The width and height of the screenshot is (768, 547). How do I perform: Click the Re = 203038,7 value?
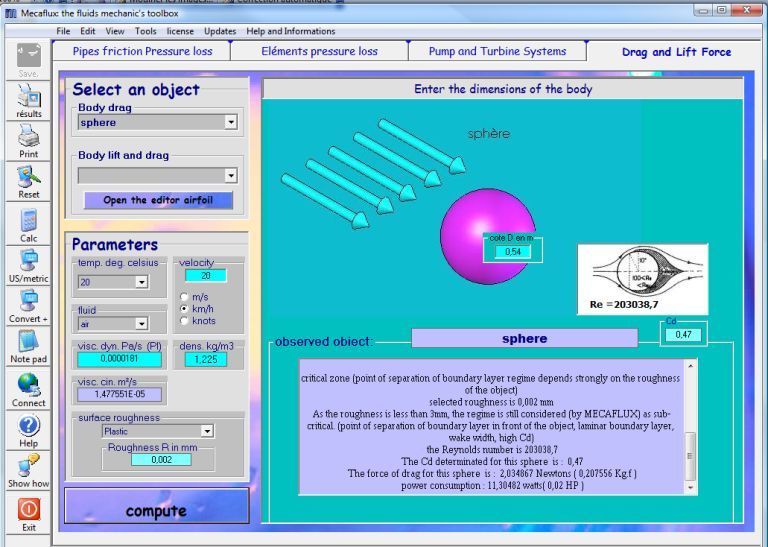[x=624, y=305]
